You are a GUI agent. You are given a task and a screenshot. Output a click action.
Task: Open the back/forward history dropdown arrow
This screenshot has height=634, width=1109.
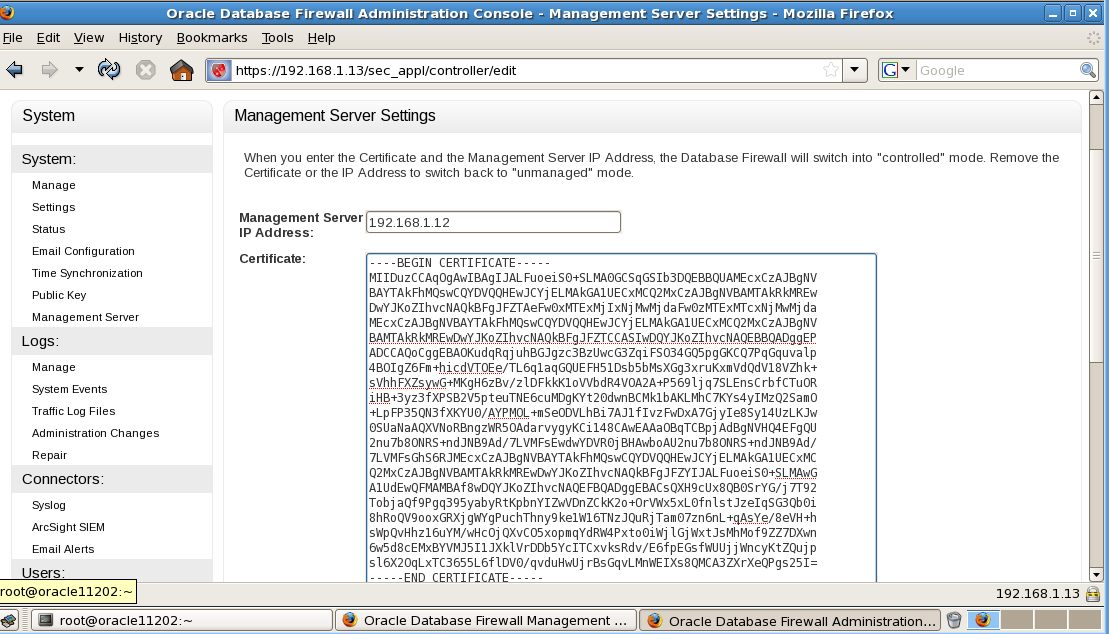point(79,70)
